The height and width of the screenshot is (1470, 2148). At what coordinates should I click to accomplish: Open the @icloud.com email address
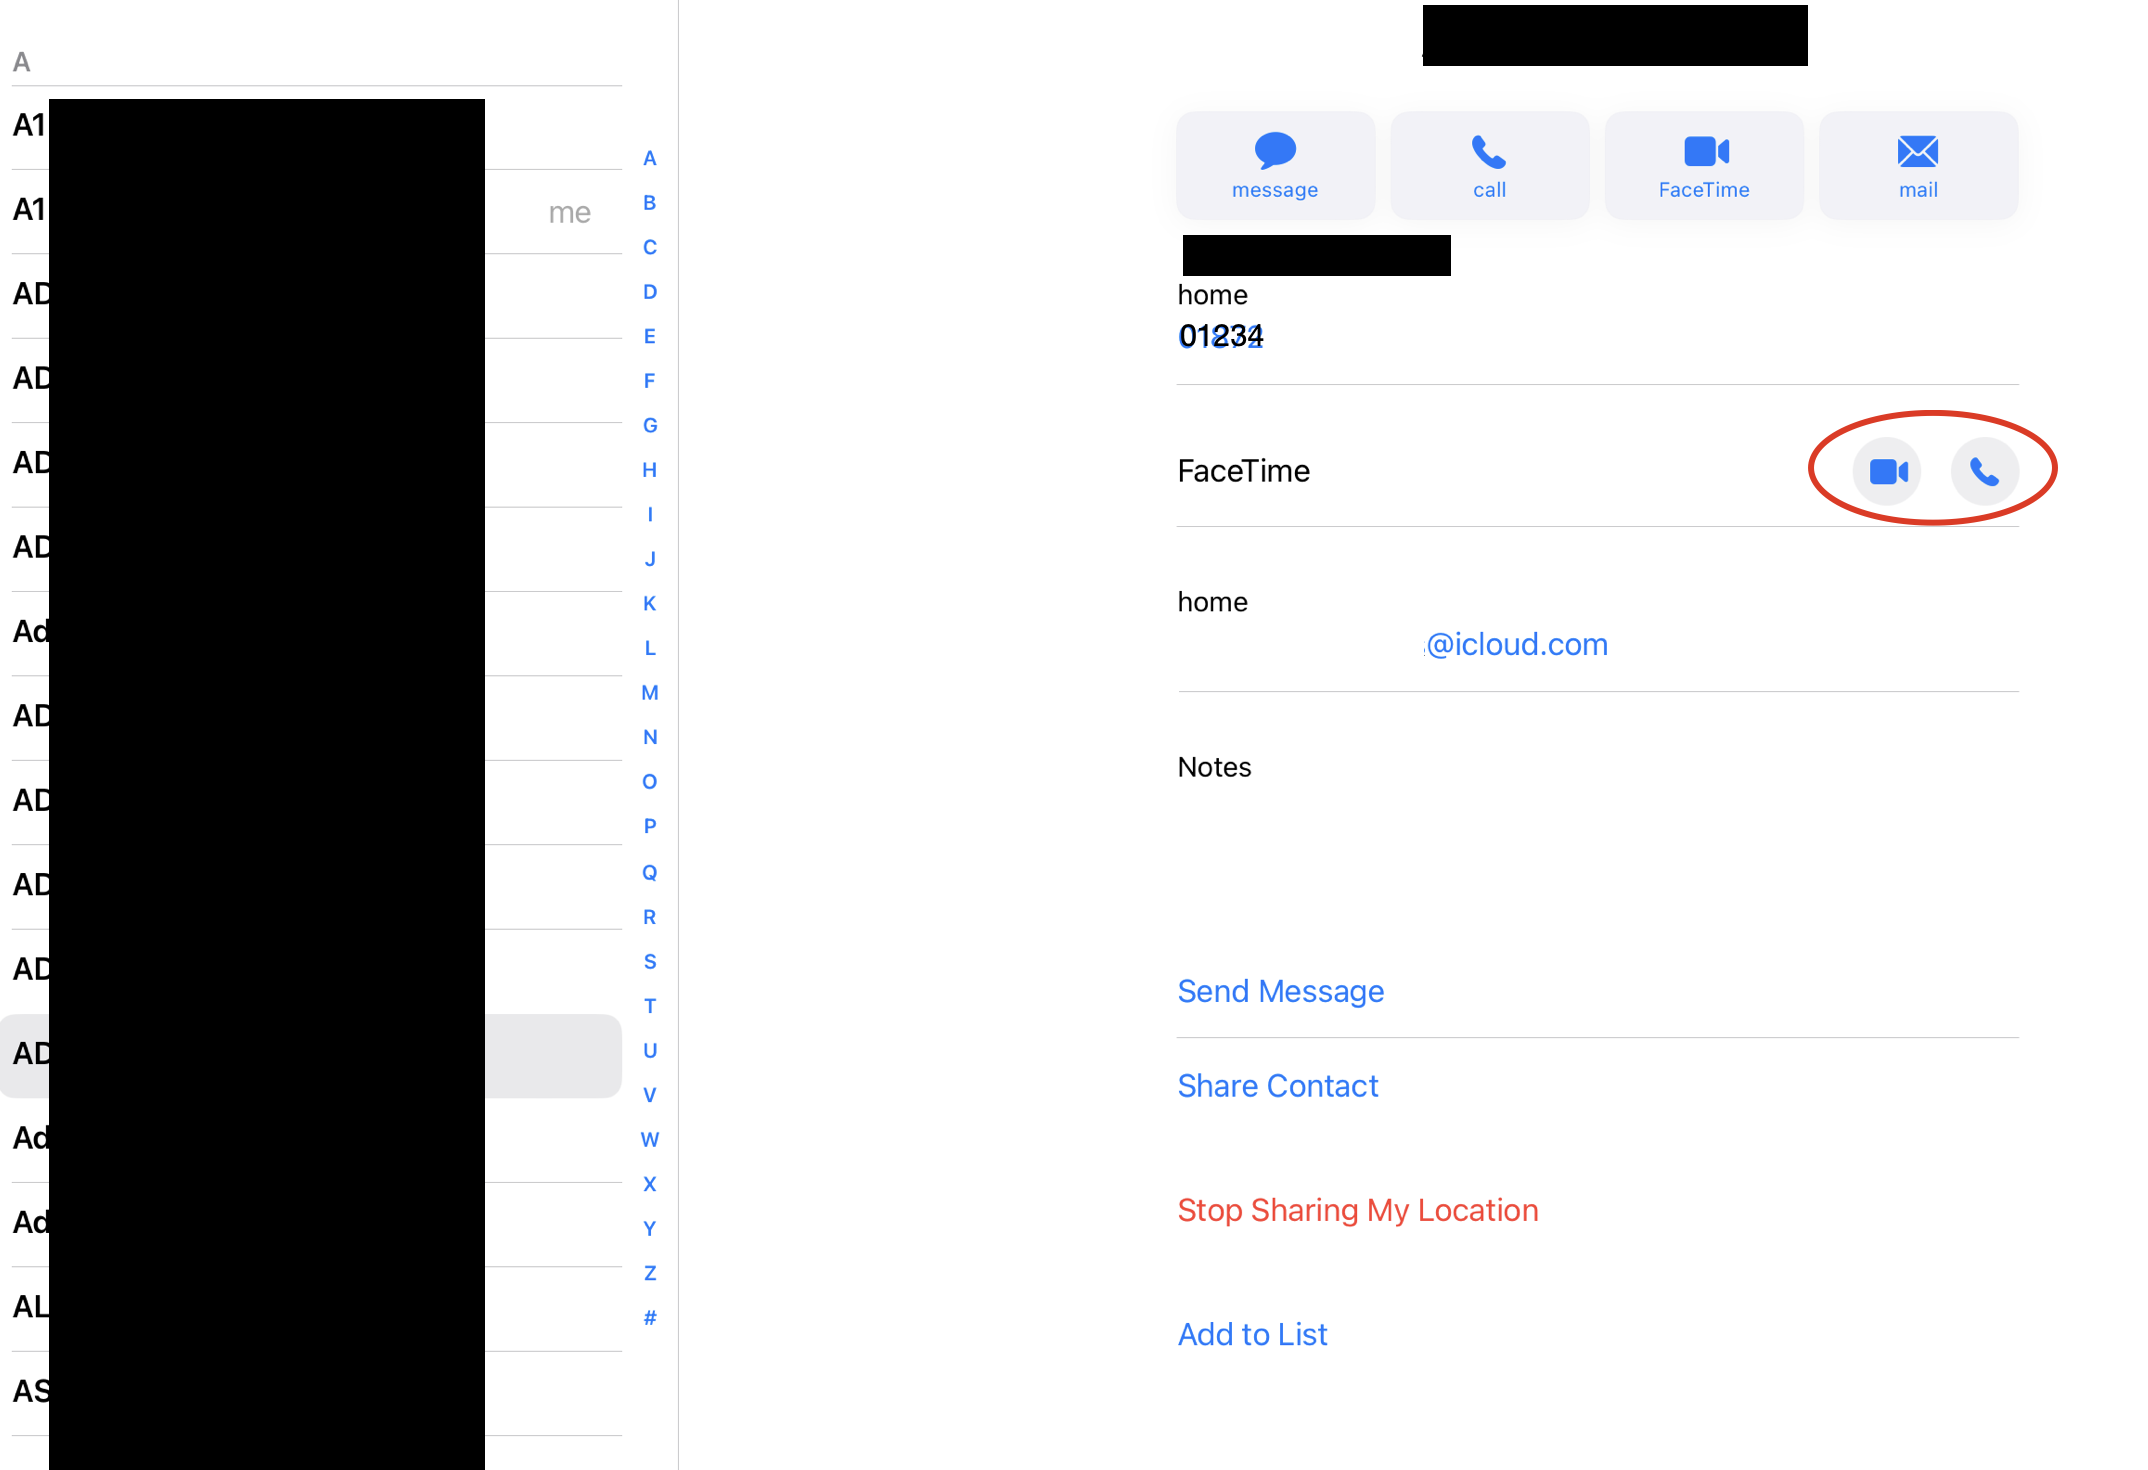point(1517,645)
